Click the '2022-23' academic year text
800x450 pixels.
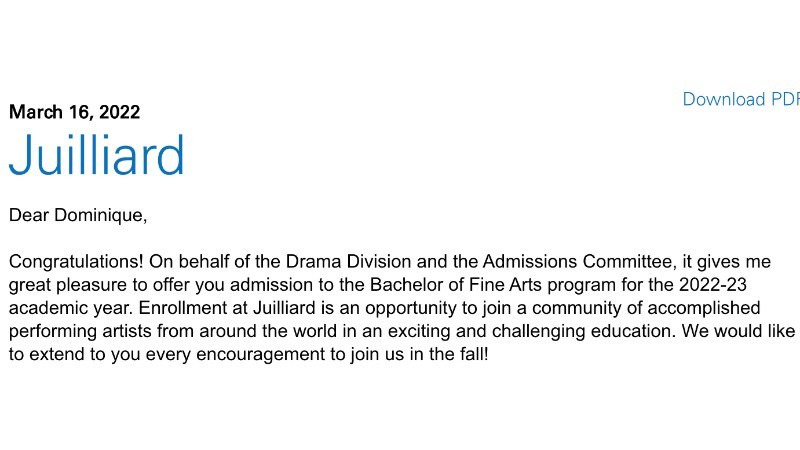[713, 285]
